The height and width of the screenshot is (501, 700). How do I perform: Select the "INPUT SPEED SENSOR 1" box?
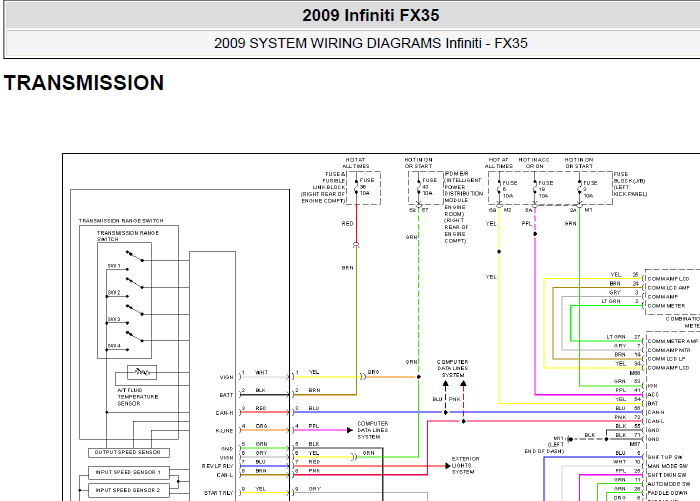tap(129, 472)
